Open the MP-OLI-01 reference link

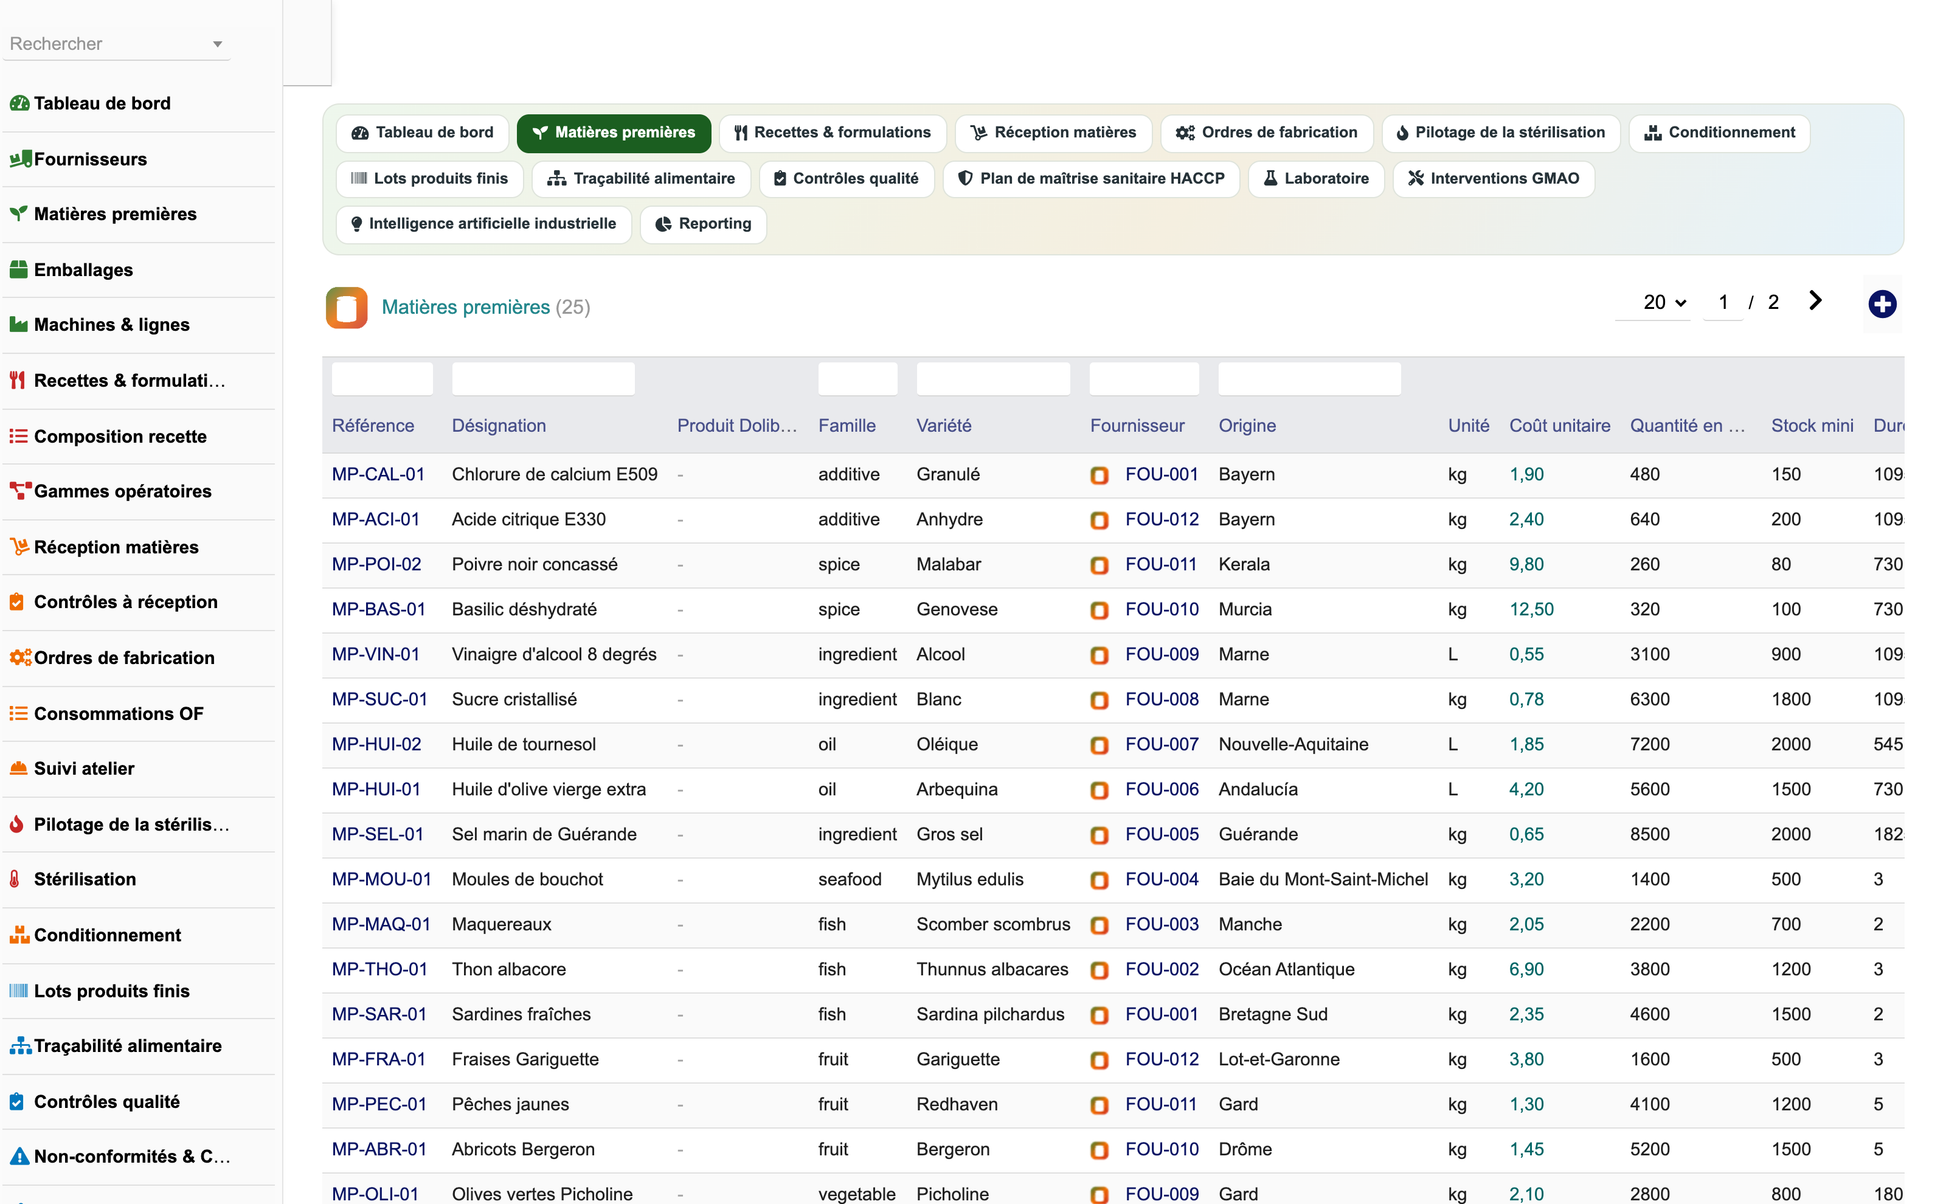pos(375,1194)
